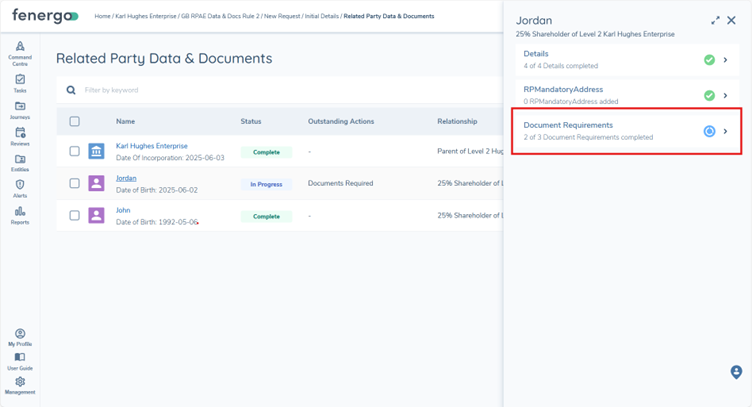Open Command Centre in sidebar
Image resolution: width=752 pixels, height=407 pixels.
pyautogui.click(x=20, y=50)
